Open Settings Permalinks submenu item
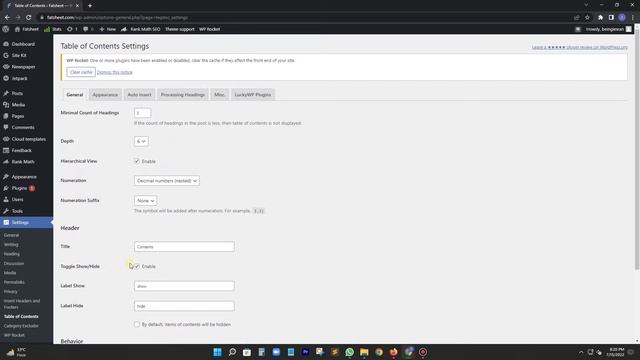This screenshot has height=360, width=640. coord(14,282)
